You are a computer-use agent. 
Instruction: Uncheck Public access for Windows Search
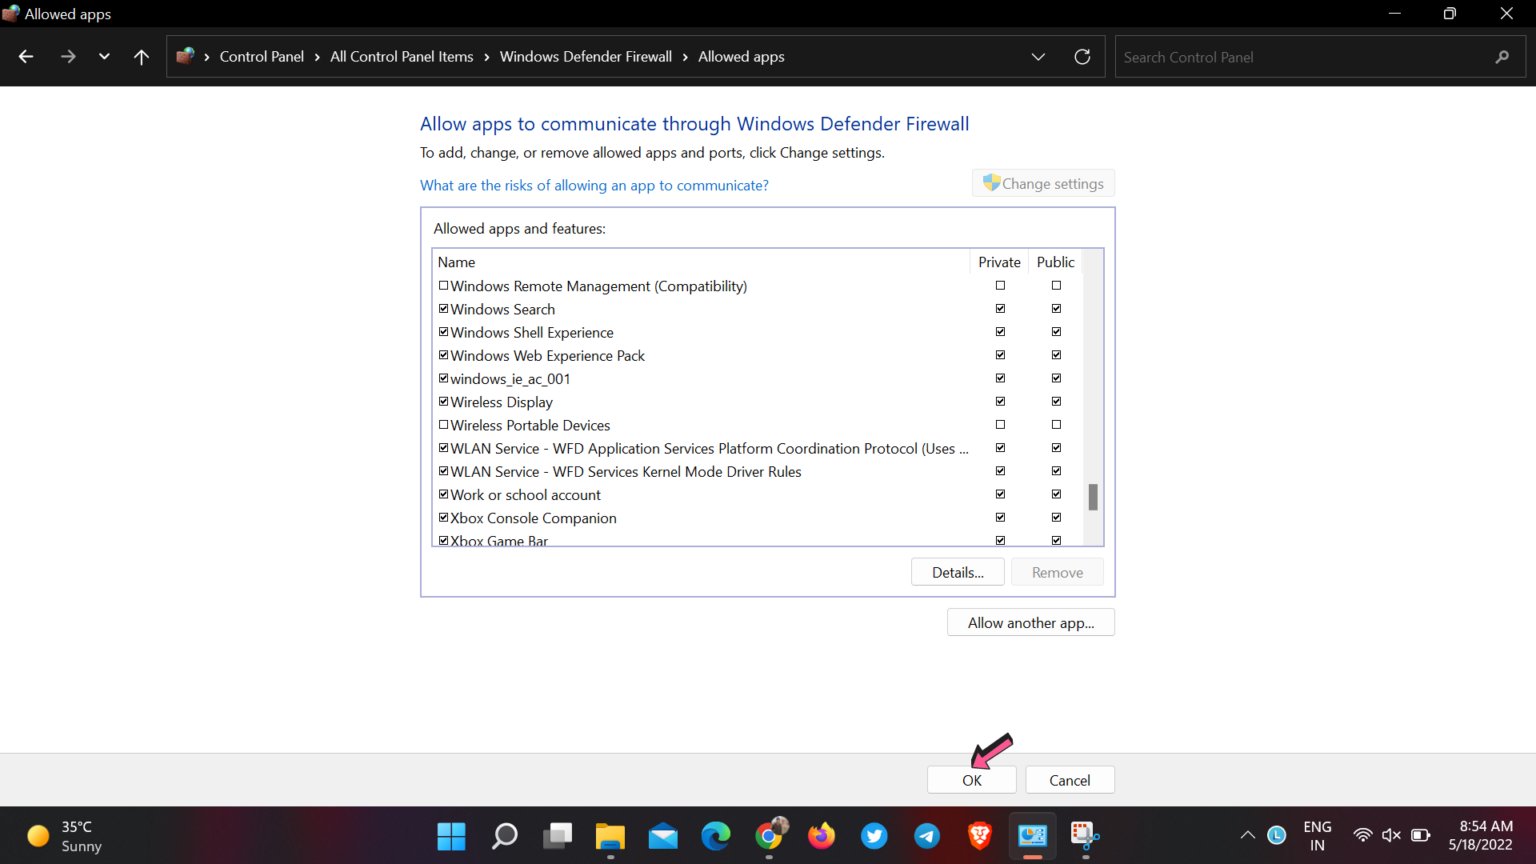point(1056,308)
